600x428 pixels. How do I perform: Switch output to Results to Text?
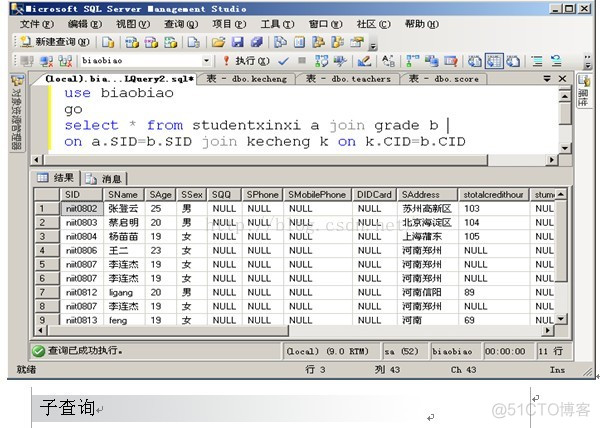pos(475,61)
